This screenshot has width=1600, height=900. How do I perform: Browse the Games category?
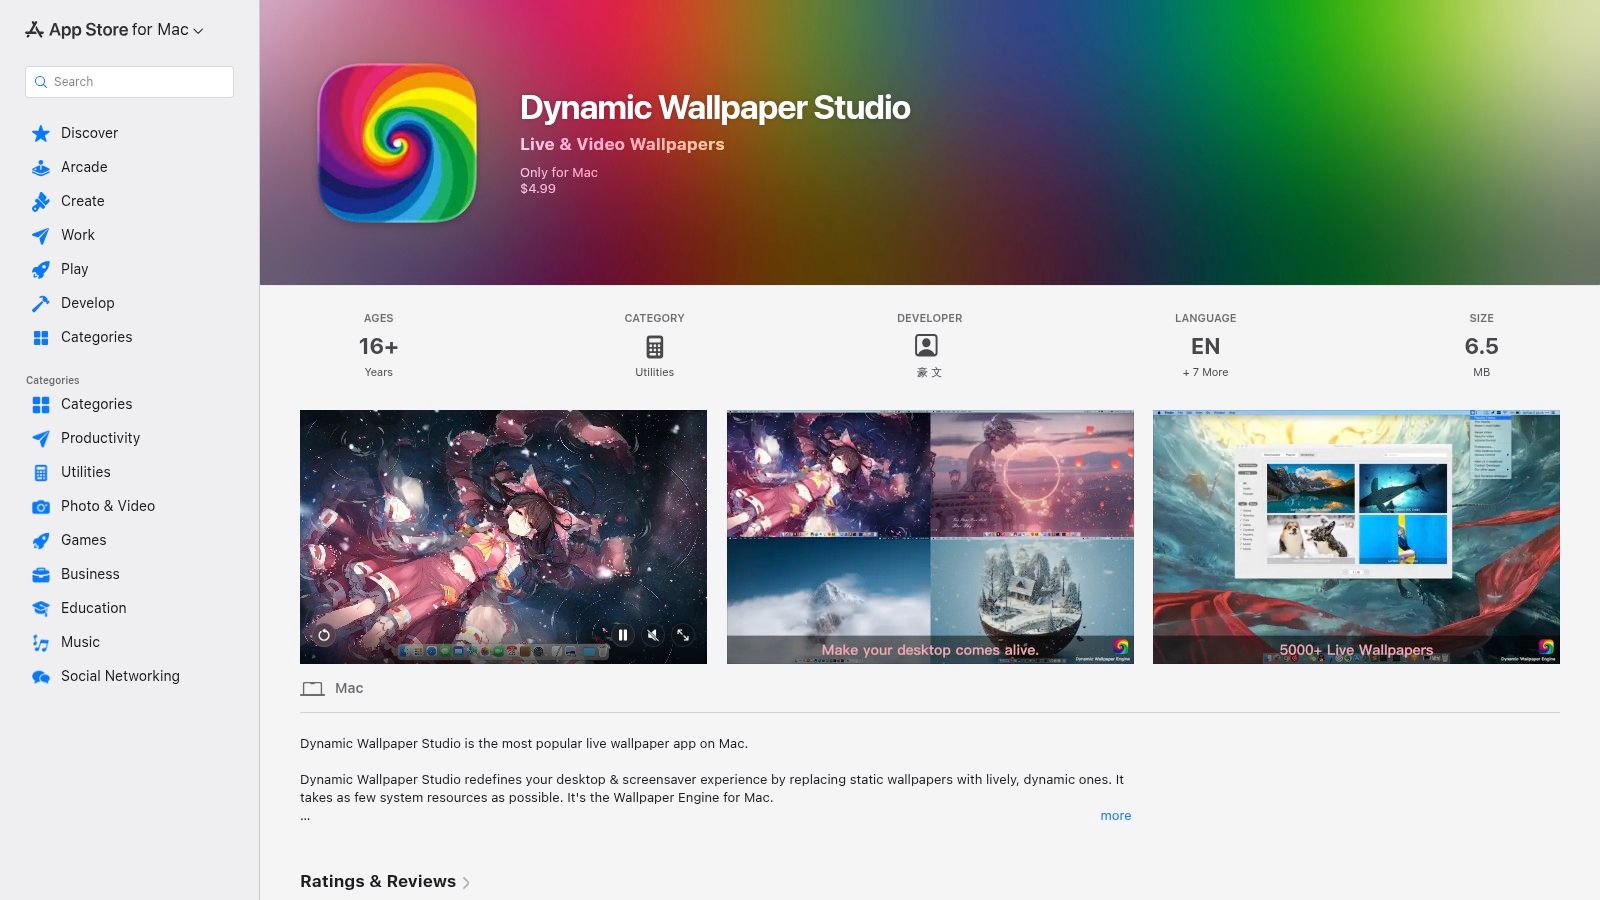(x=84, y=540)
